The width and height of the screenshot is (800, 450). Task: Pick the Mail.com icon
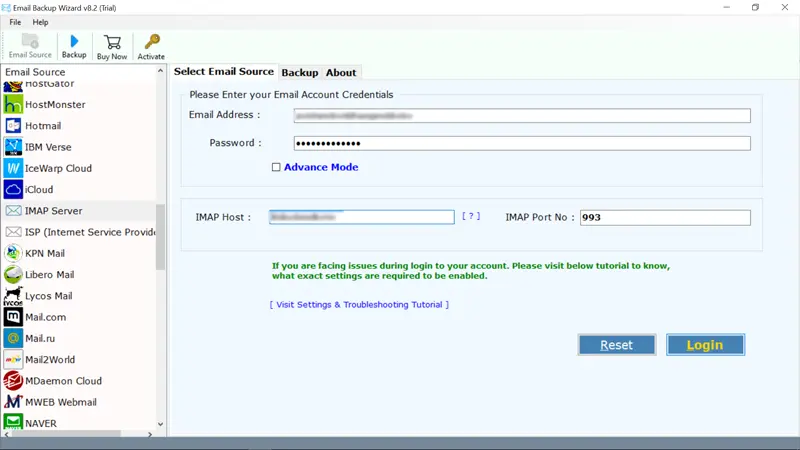[13, 317]
